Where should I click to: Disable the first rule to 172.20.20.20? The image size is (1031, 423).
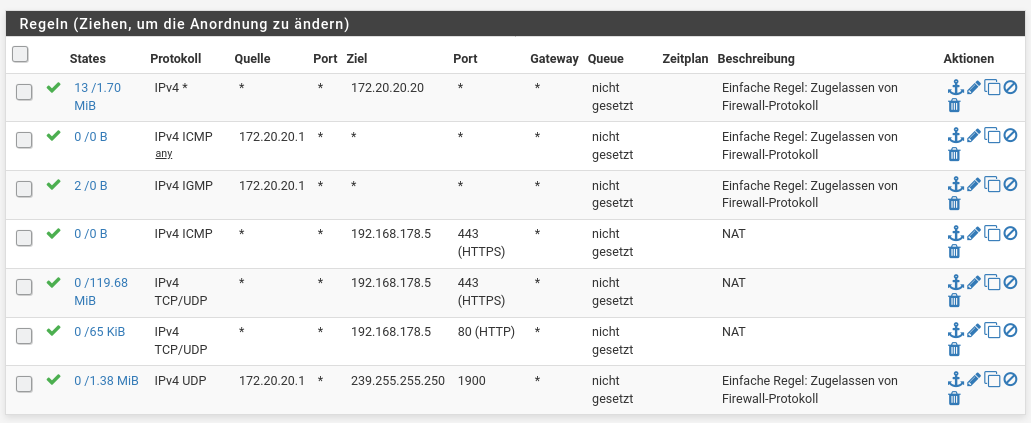1011,87
